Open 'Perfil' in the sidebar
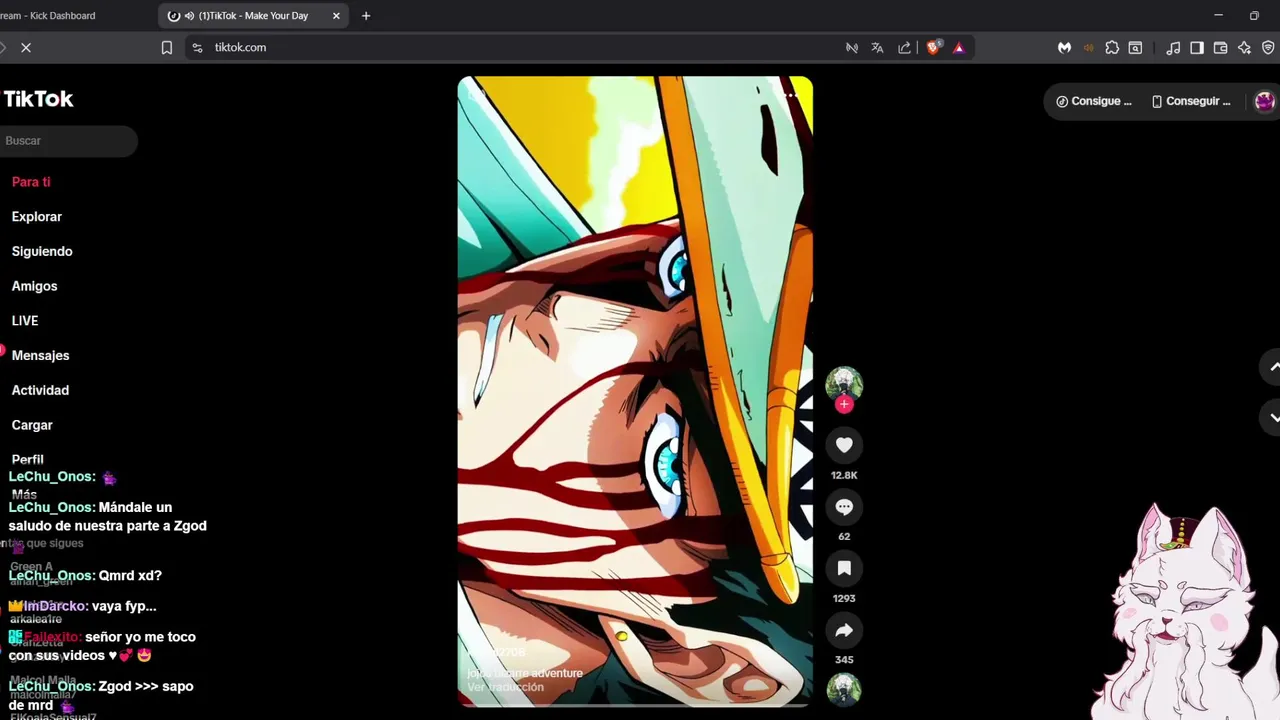The image size is (1280, 720). click(28, 460)
